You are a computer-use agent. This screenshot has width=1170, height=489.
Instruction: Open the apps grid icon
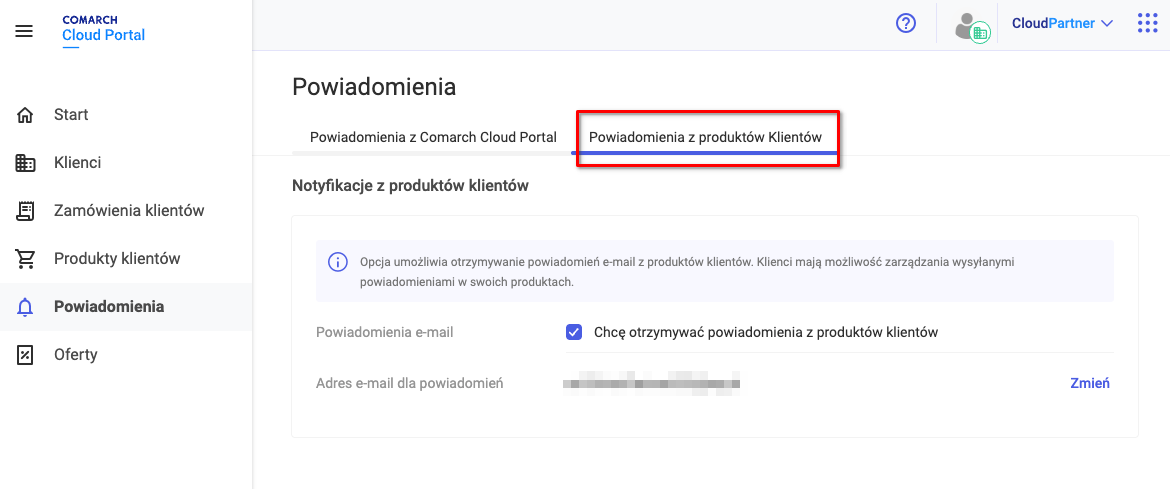click(x=1147, y=23)
